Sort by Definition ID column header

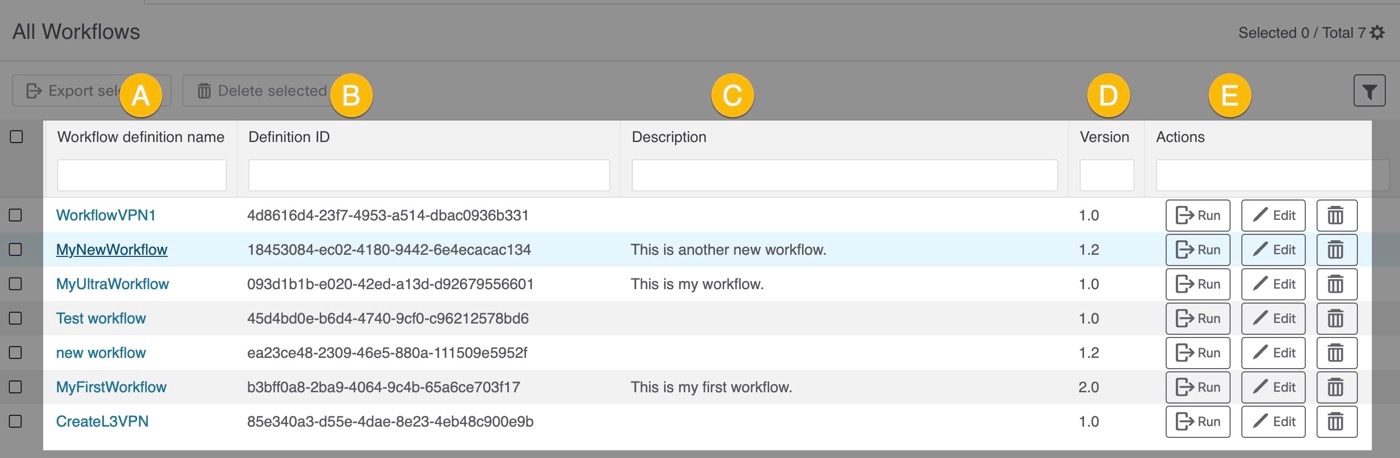(x=289, y=137)
